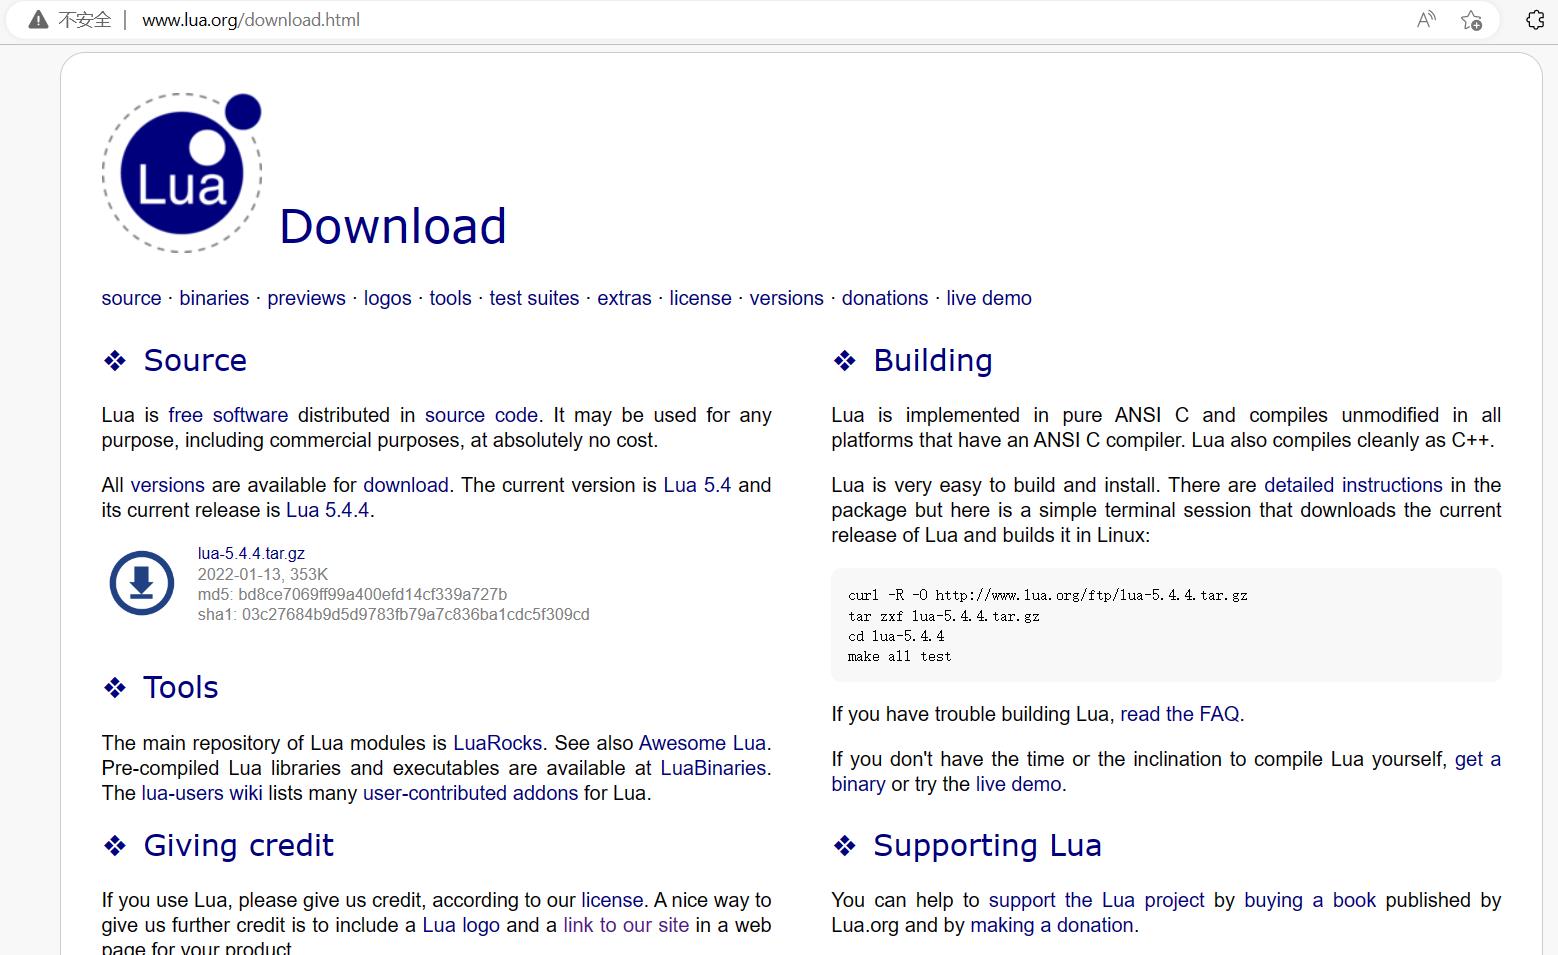
Task: Open the detailed instructions link
Action: click(x=1353, y=485)
